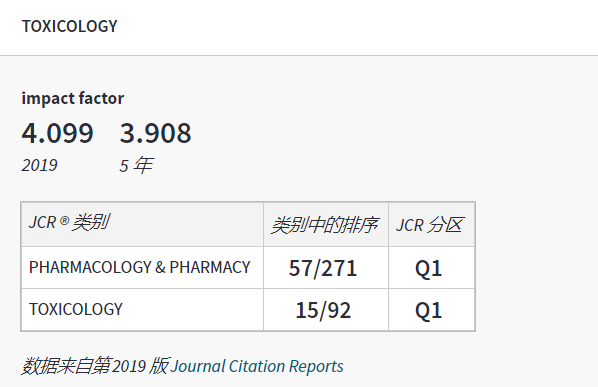Click the JCR 分区 column header
598x387 pixels.
click(x=431, y=224)
